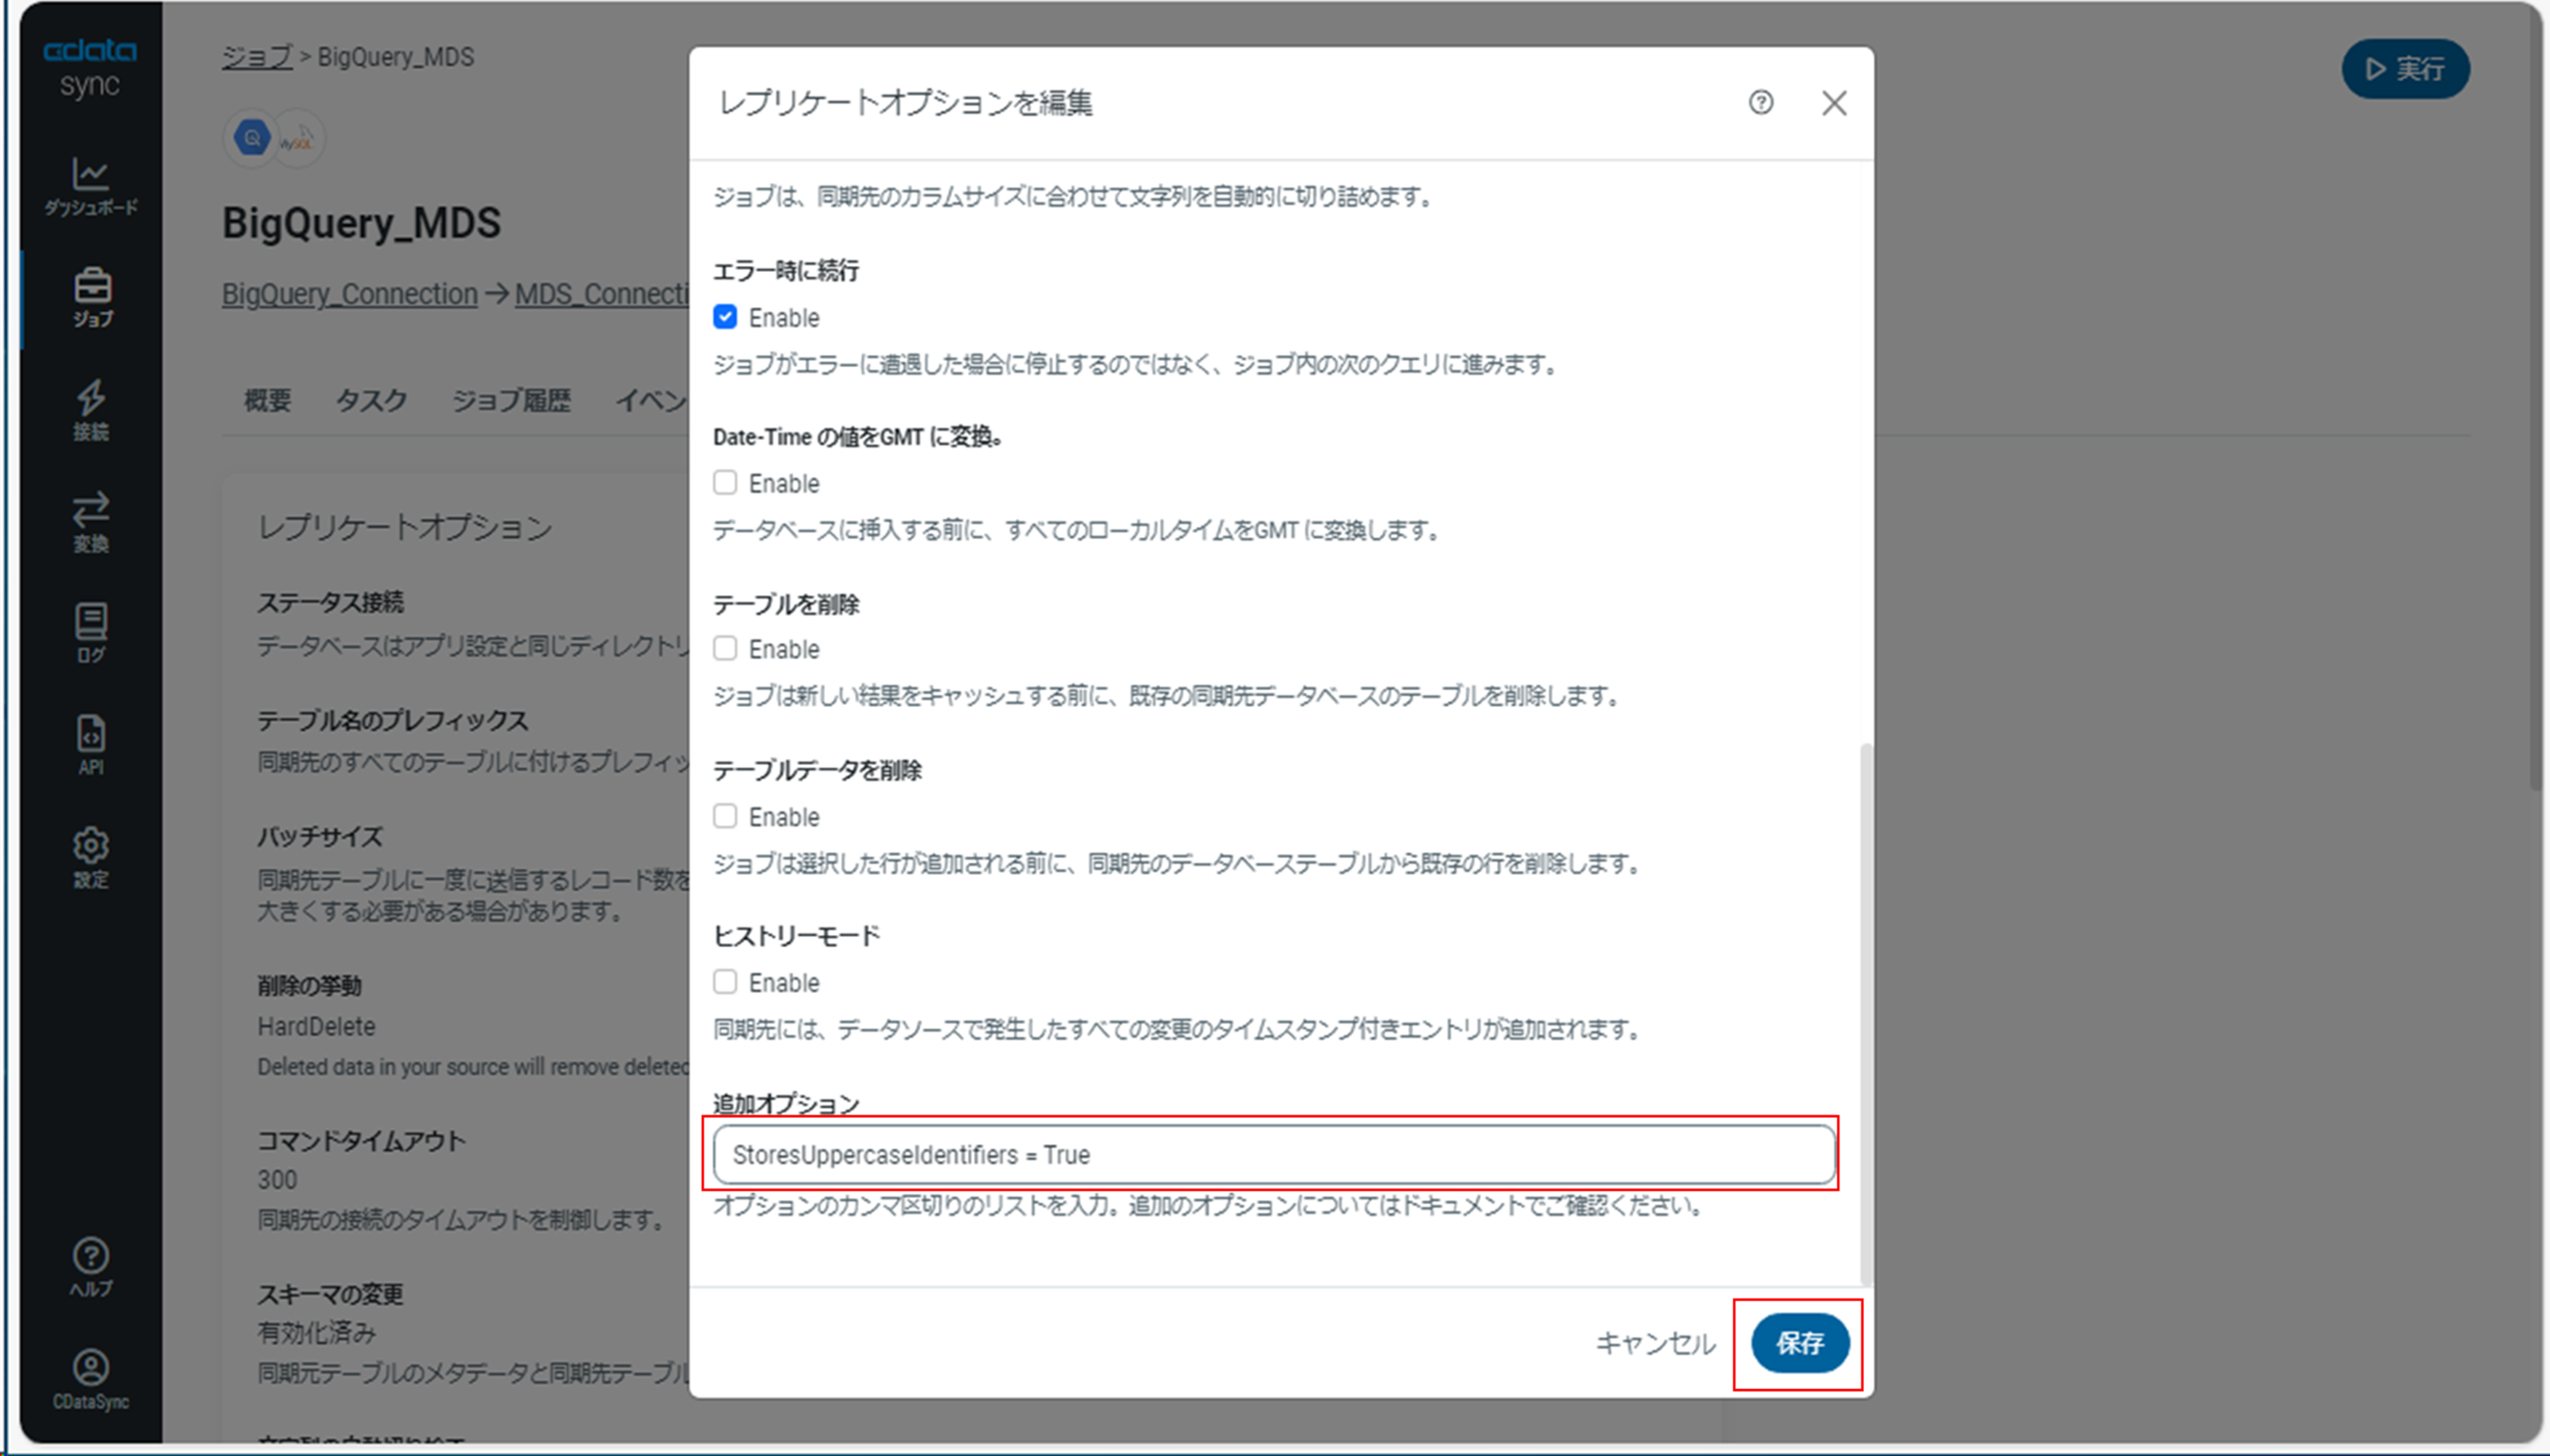The image size is (2550, 1456).
Task: Enable the テーブルデータを削除 checkbox
Action: 724,816
